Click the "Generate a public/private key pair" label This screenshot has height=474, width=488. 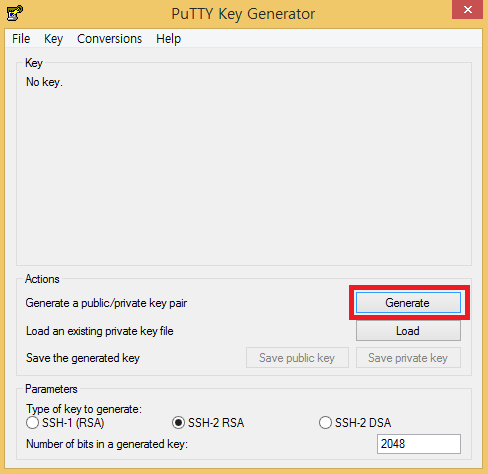pos(106,303)
